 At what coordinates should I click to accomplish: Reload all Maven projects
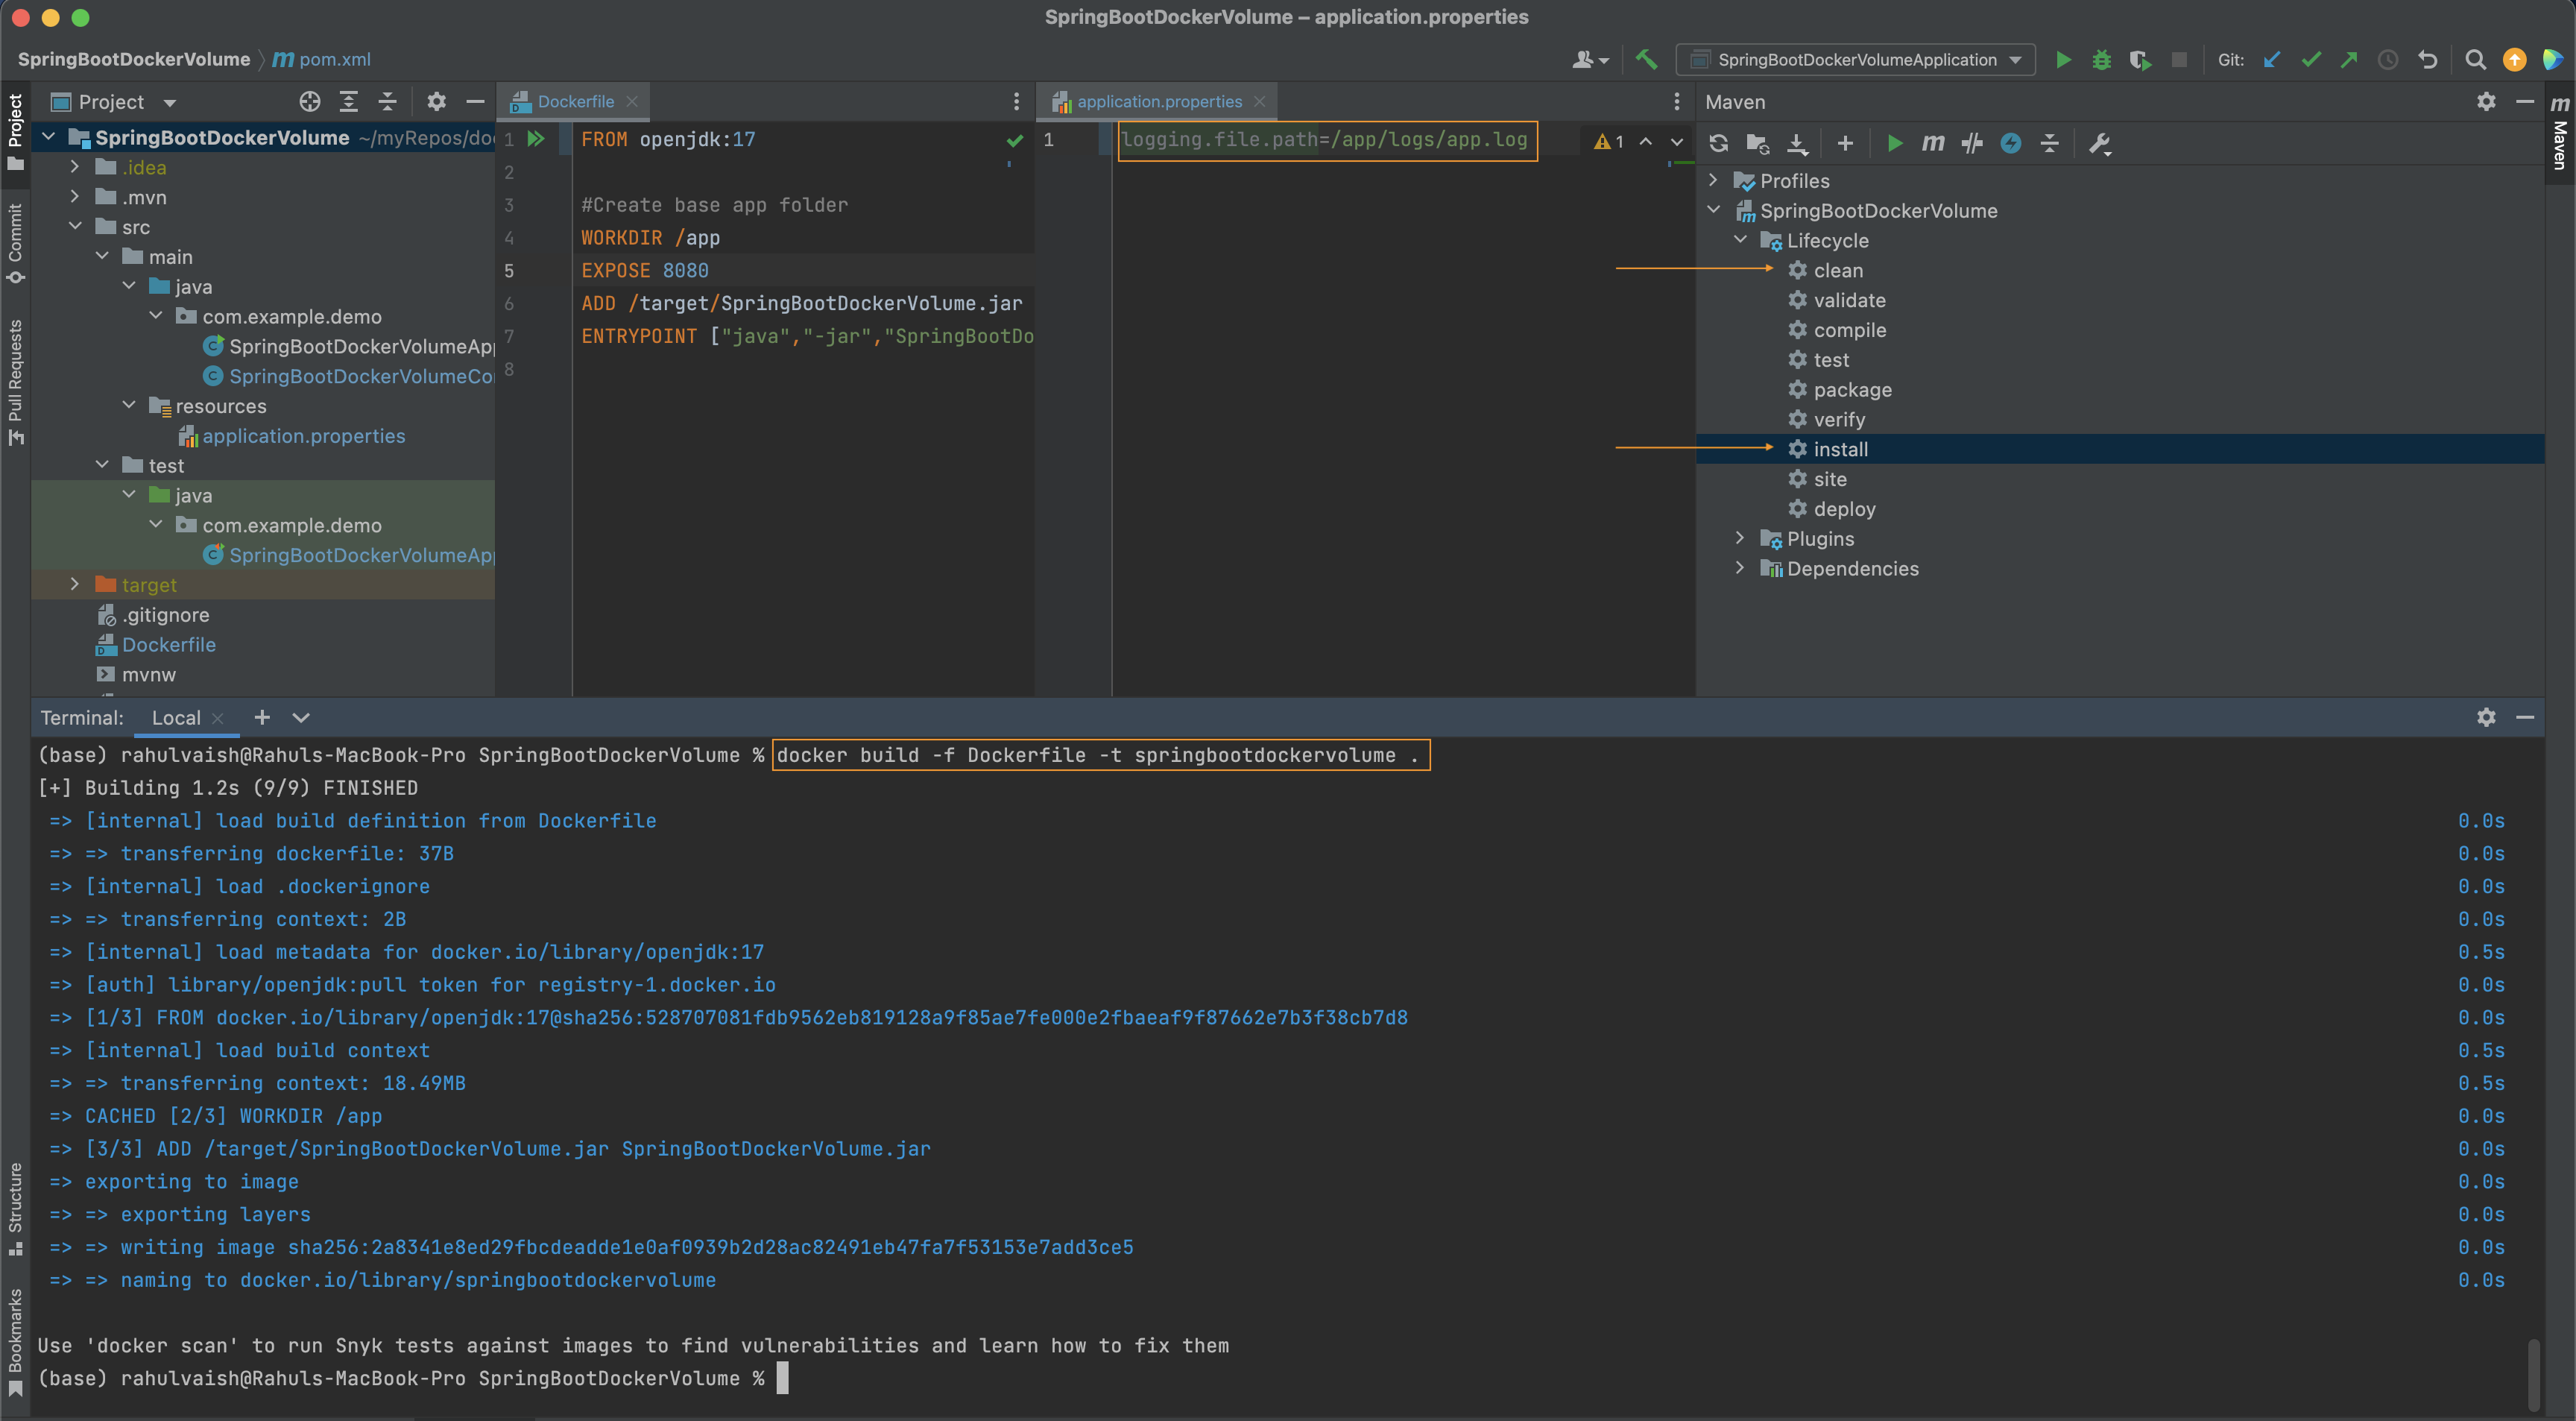tap(1719, 143)
